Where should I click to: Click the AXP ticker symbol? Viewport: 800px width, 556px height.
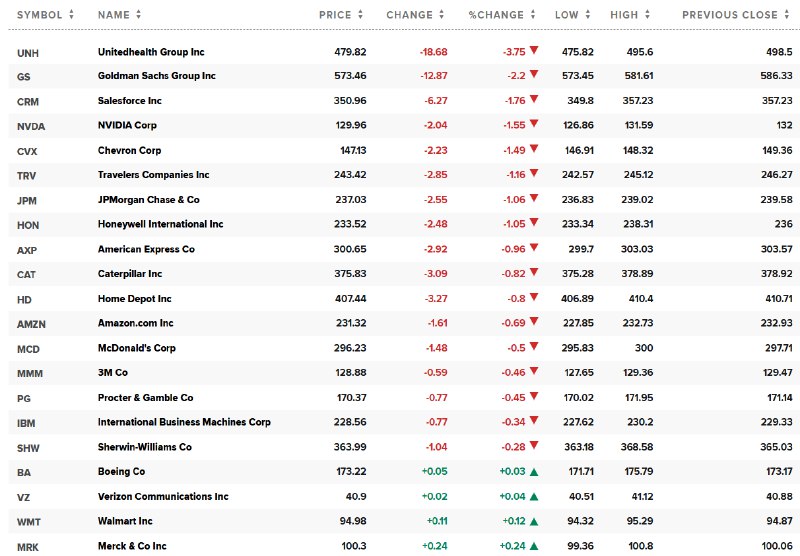pos(27,250)
